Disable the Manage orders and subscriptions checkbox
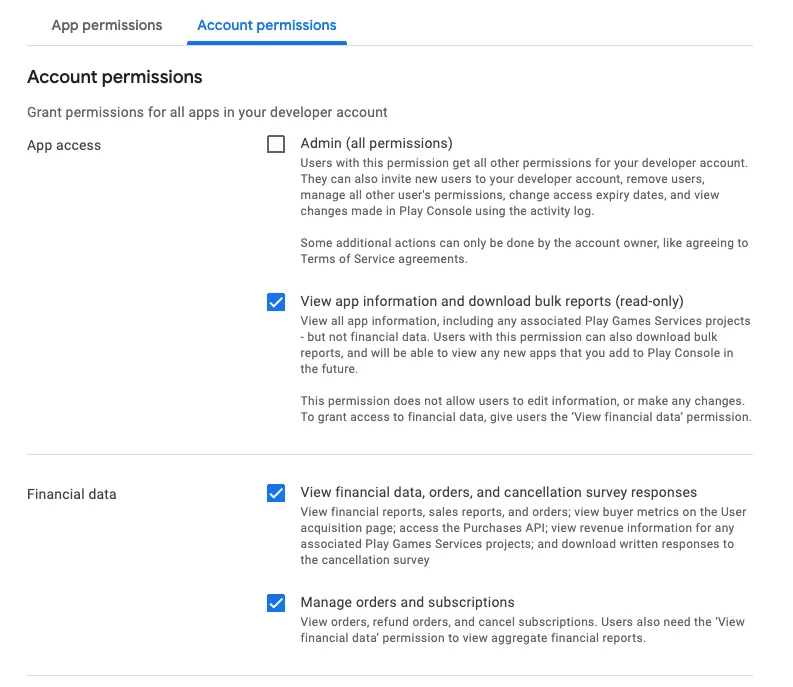793x687 pixels. pyautogui.click(x=276, y=603)
